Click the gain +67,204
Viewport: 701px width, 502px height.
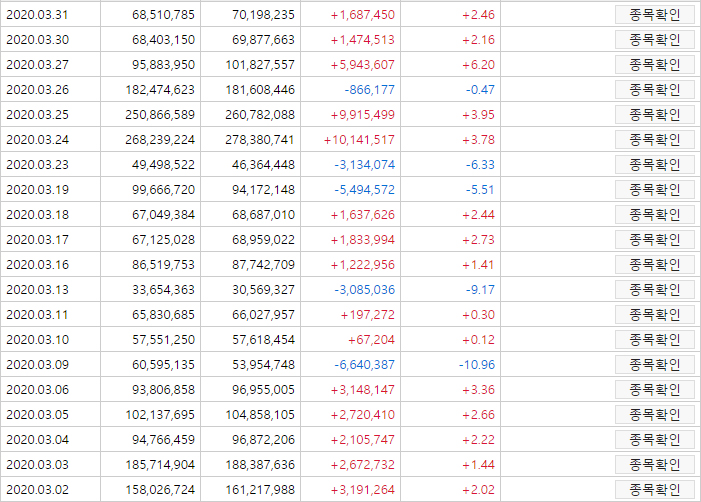coord(371,340)
